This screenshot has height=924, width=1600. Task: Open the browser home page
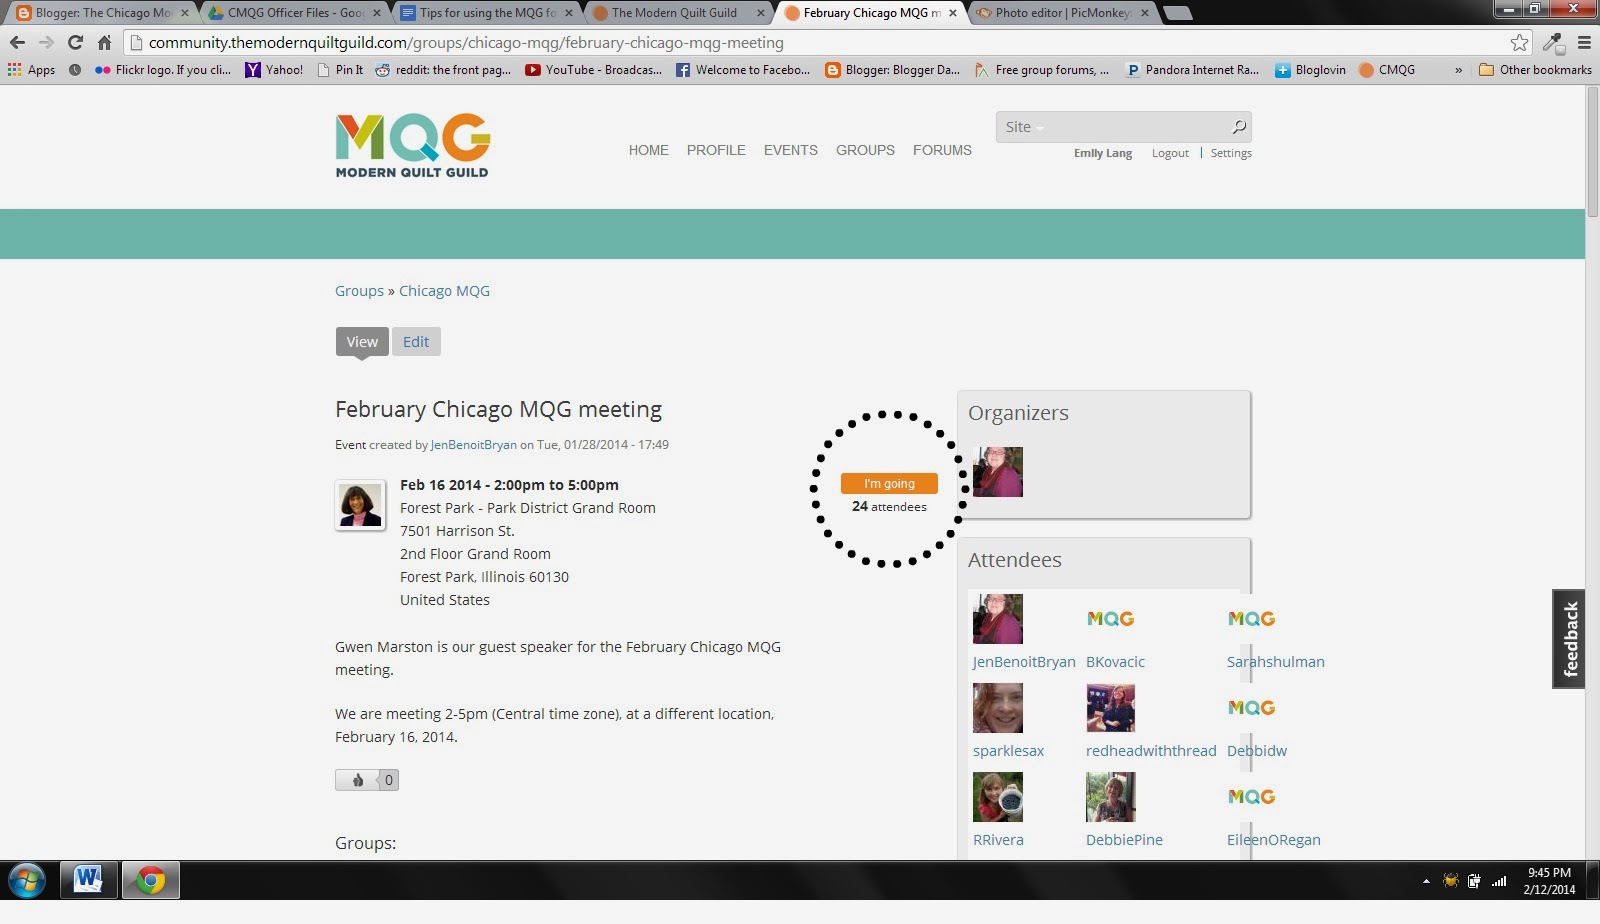tap(104, 42)
